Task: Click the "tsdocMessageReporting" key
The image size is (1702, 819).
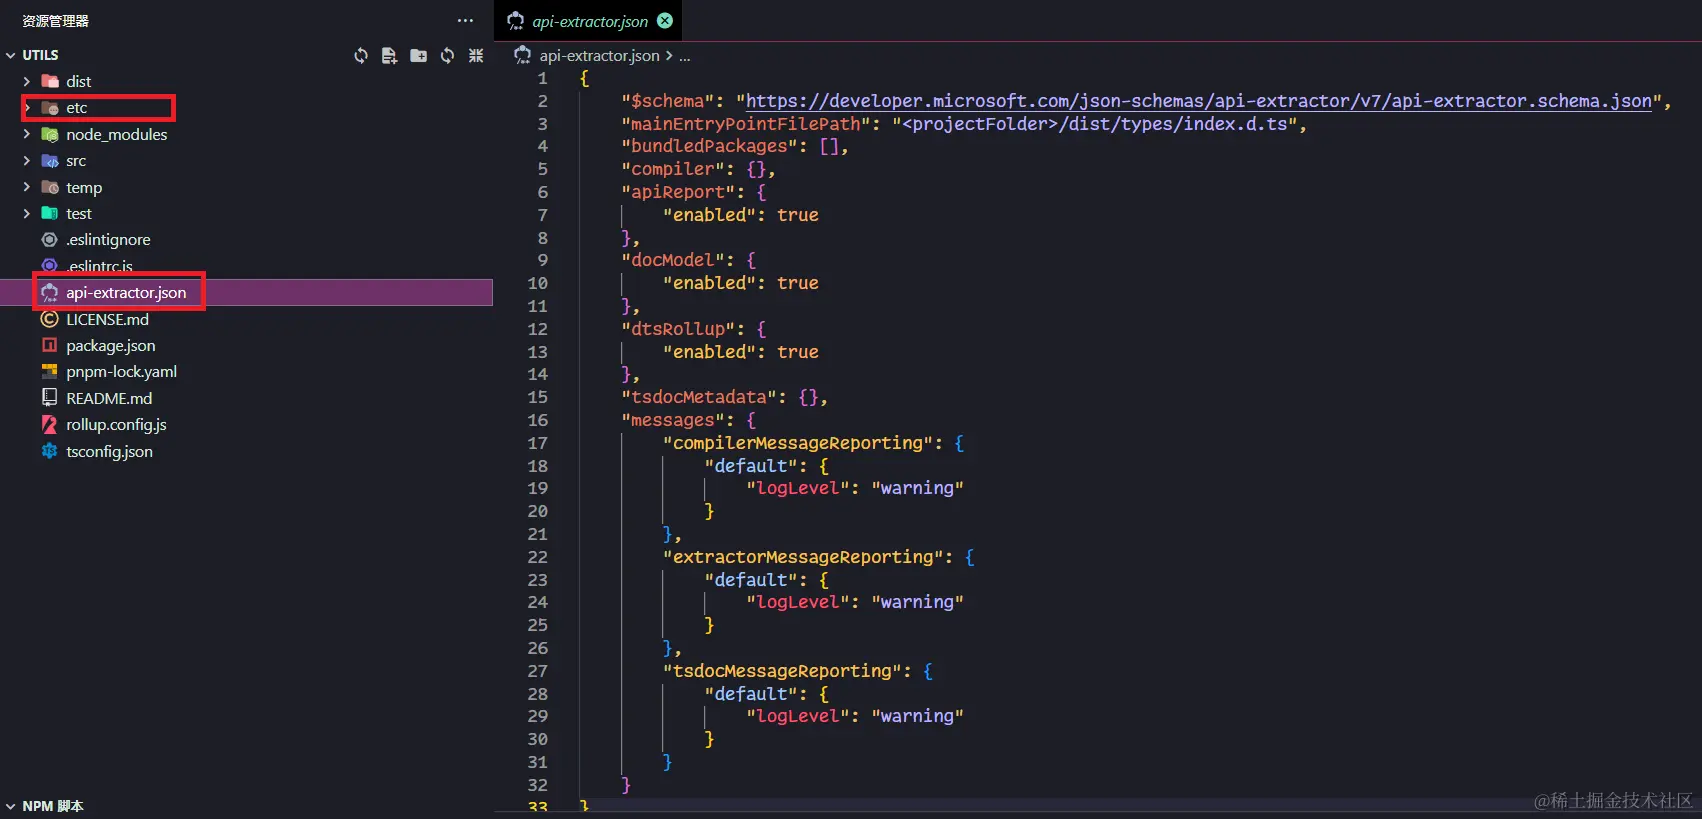Action: tap(782, 671)
